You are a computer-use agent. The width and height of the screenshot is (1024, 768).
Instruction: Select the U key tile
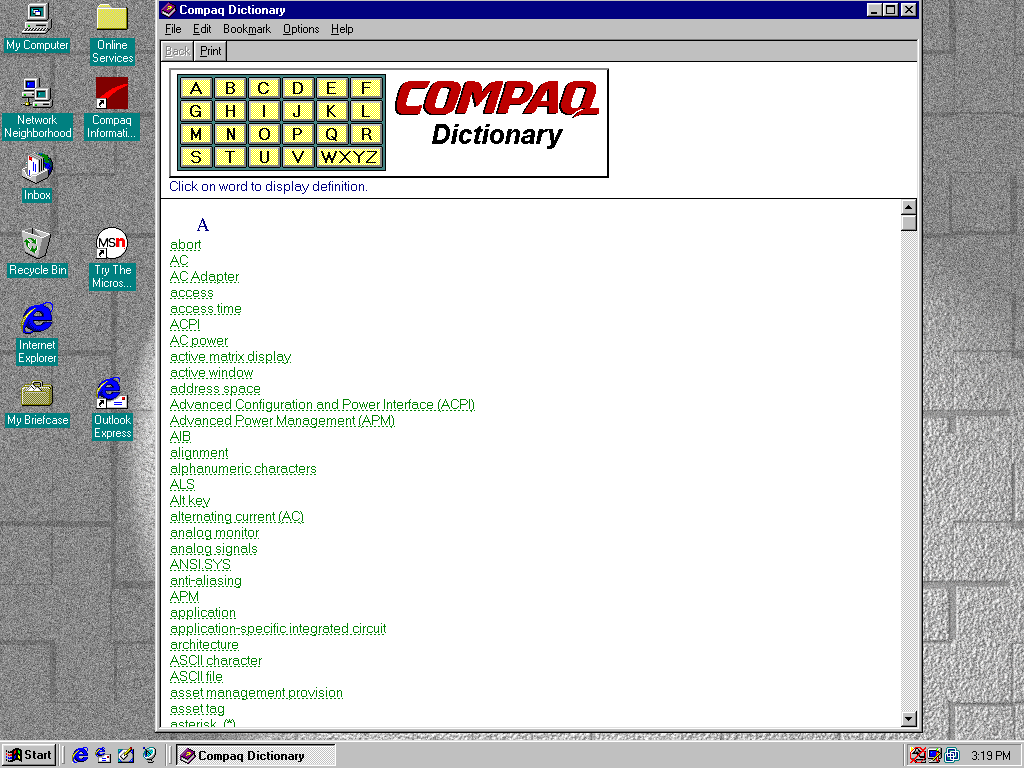coord(264,157)
